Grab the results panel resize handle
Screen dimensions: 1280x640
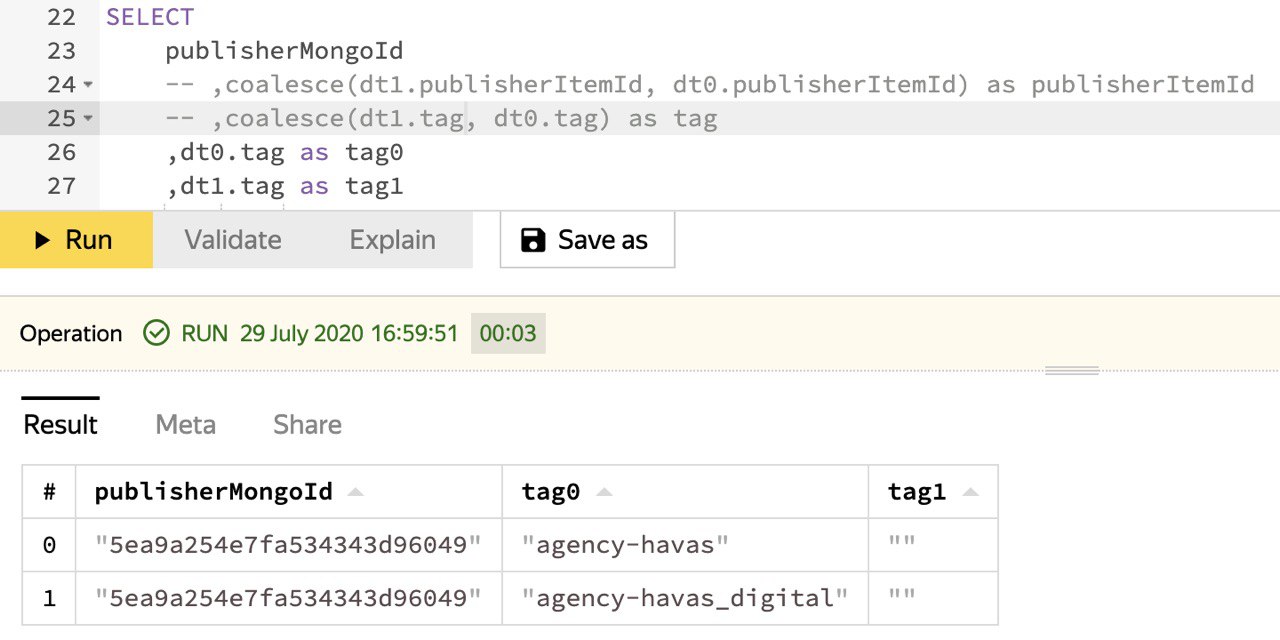click(1072, 370)
